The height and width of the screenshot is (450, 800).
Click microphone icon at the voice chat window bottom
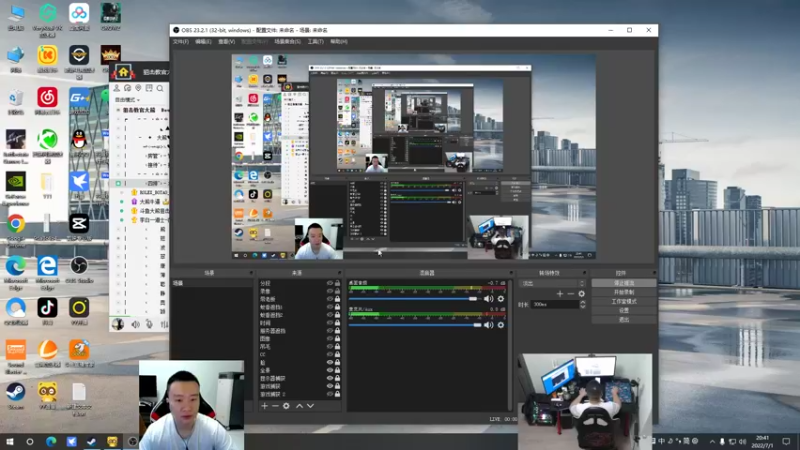(x=149, y=324)
